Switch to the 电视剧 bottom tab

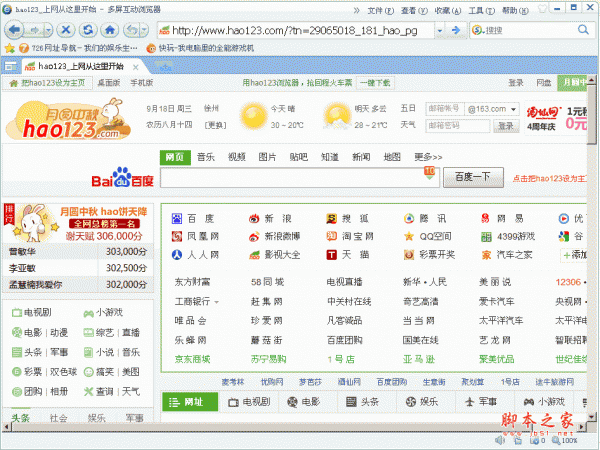[x=249, y=402]
